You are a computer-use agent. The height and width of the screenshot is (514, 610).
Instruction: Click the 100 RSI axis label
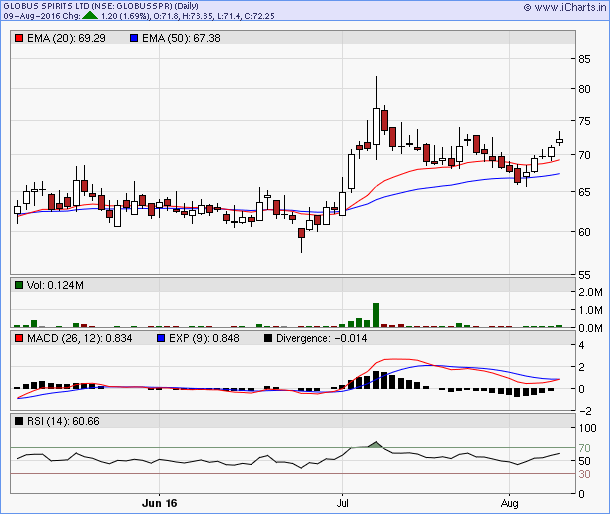click(587, 428)
